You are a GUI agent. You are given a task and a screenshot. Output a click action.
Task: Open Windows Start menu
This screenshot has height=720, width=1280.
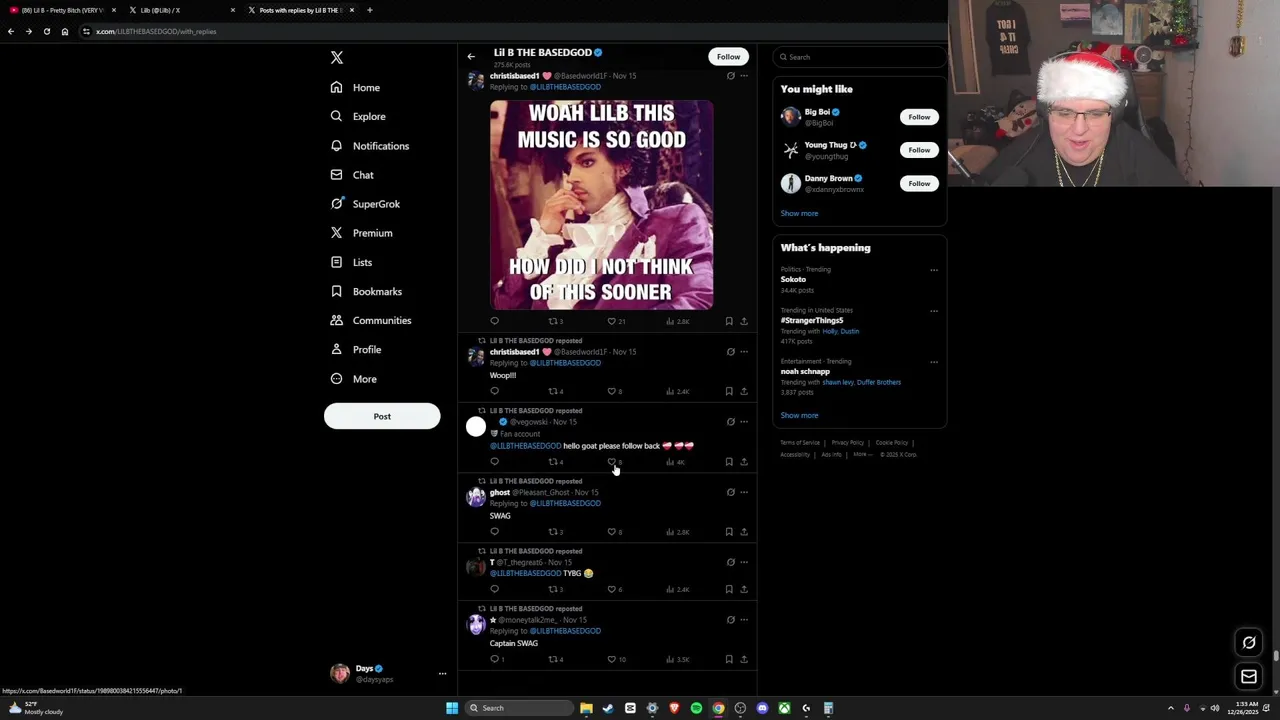452,708
